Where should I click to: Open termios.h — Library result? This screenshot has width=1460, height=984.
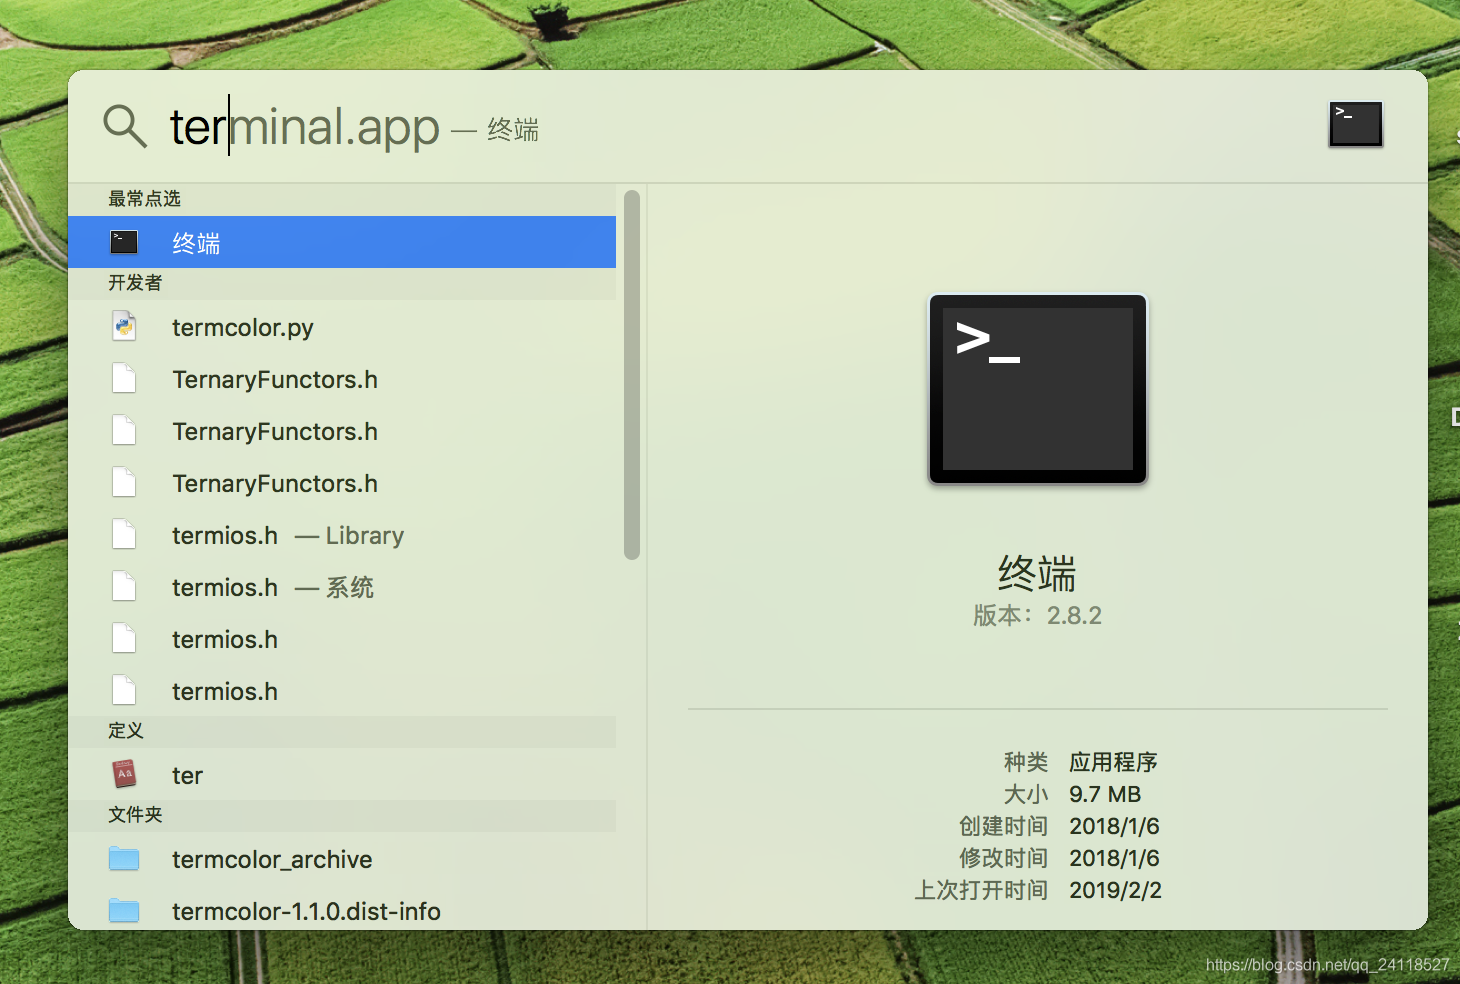point(342,535)
